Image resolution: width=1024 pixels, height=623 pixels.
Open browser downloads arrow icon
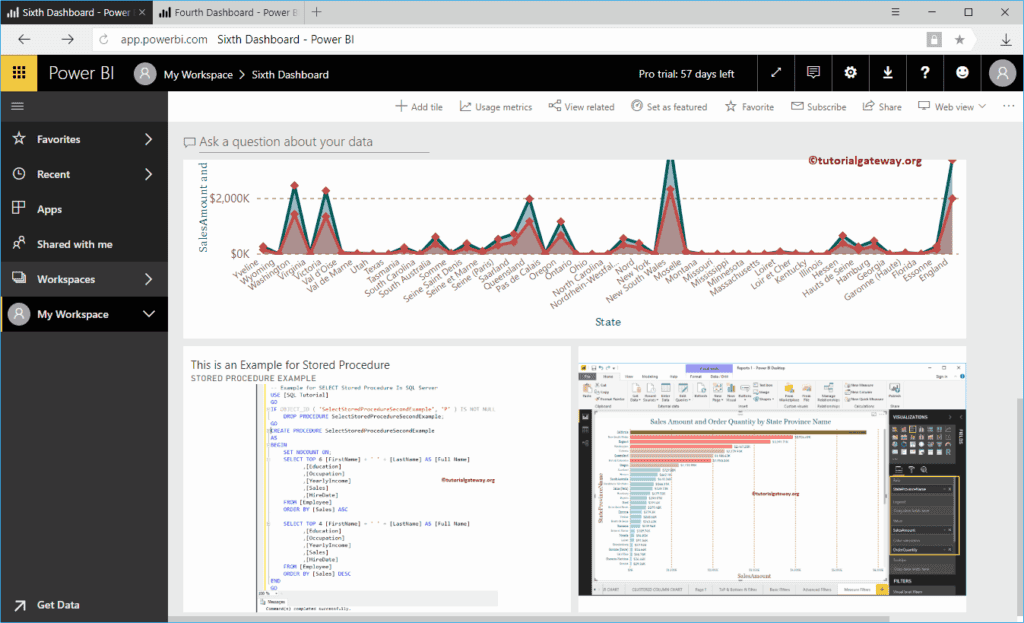[x=1006, y=40]
